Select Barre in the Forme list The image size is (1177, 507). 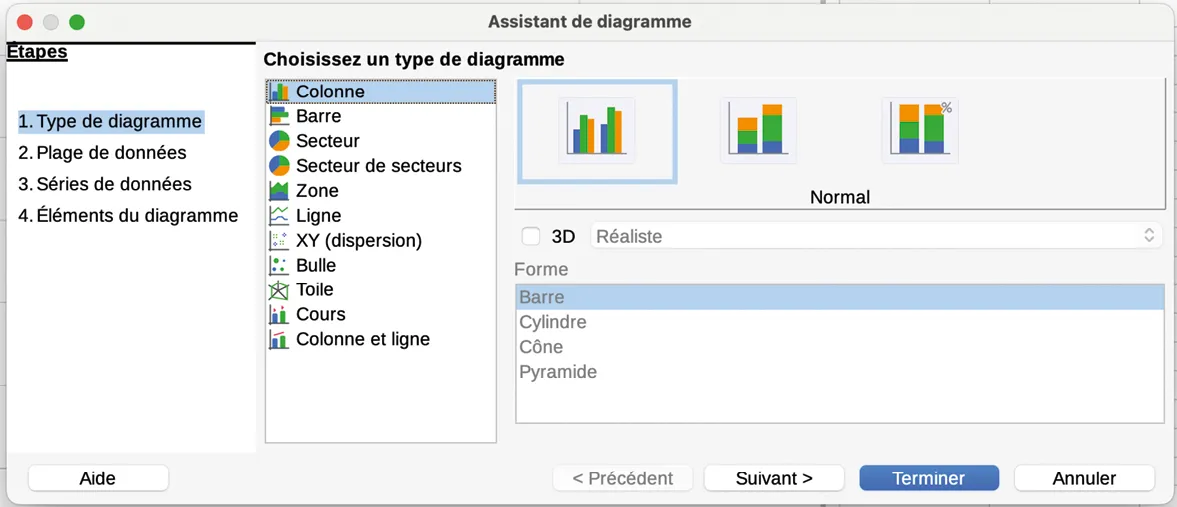pyautogui.click(x=839, y=297)
